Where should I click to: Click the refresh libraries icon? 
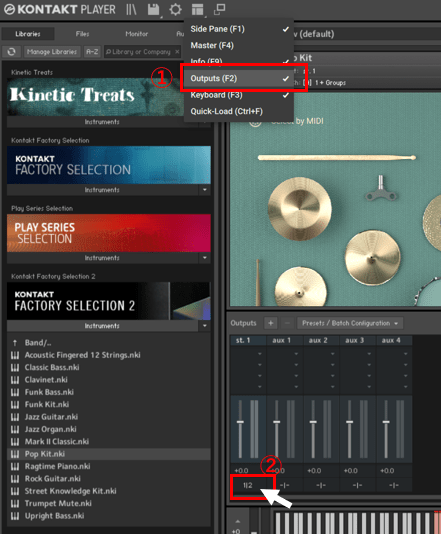[12, 52]
